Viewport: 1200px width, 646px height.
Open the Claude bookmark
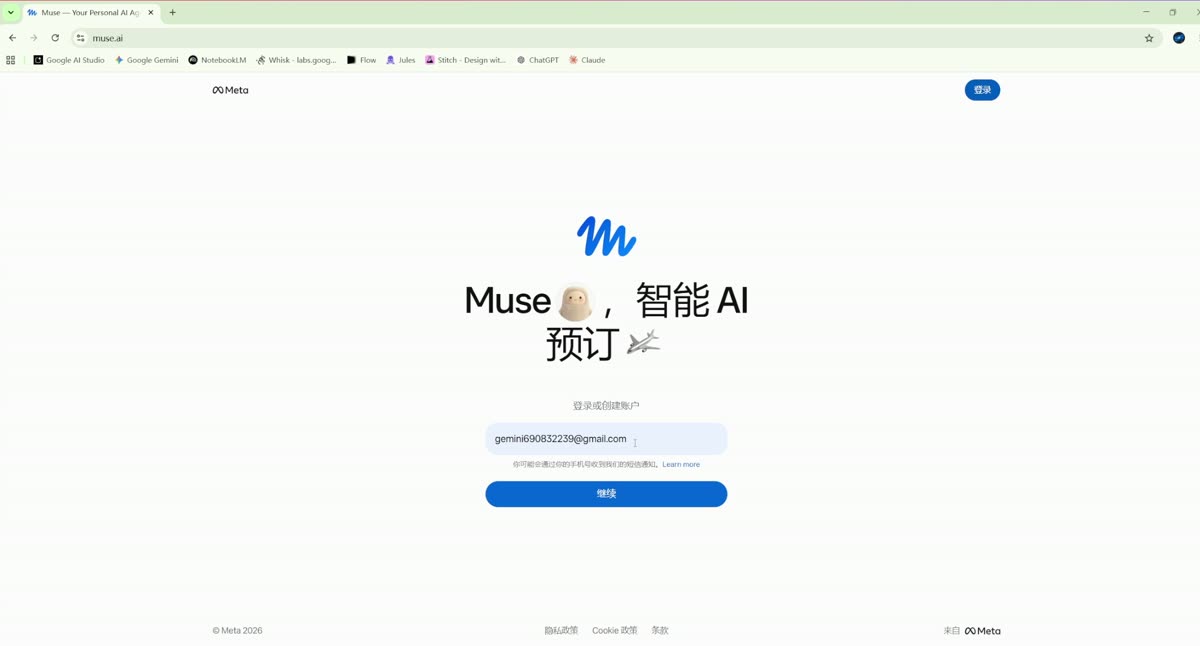[587, 60]
